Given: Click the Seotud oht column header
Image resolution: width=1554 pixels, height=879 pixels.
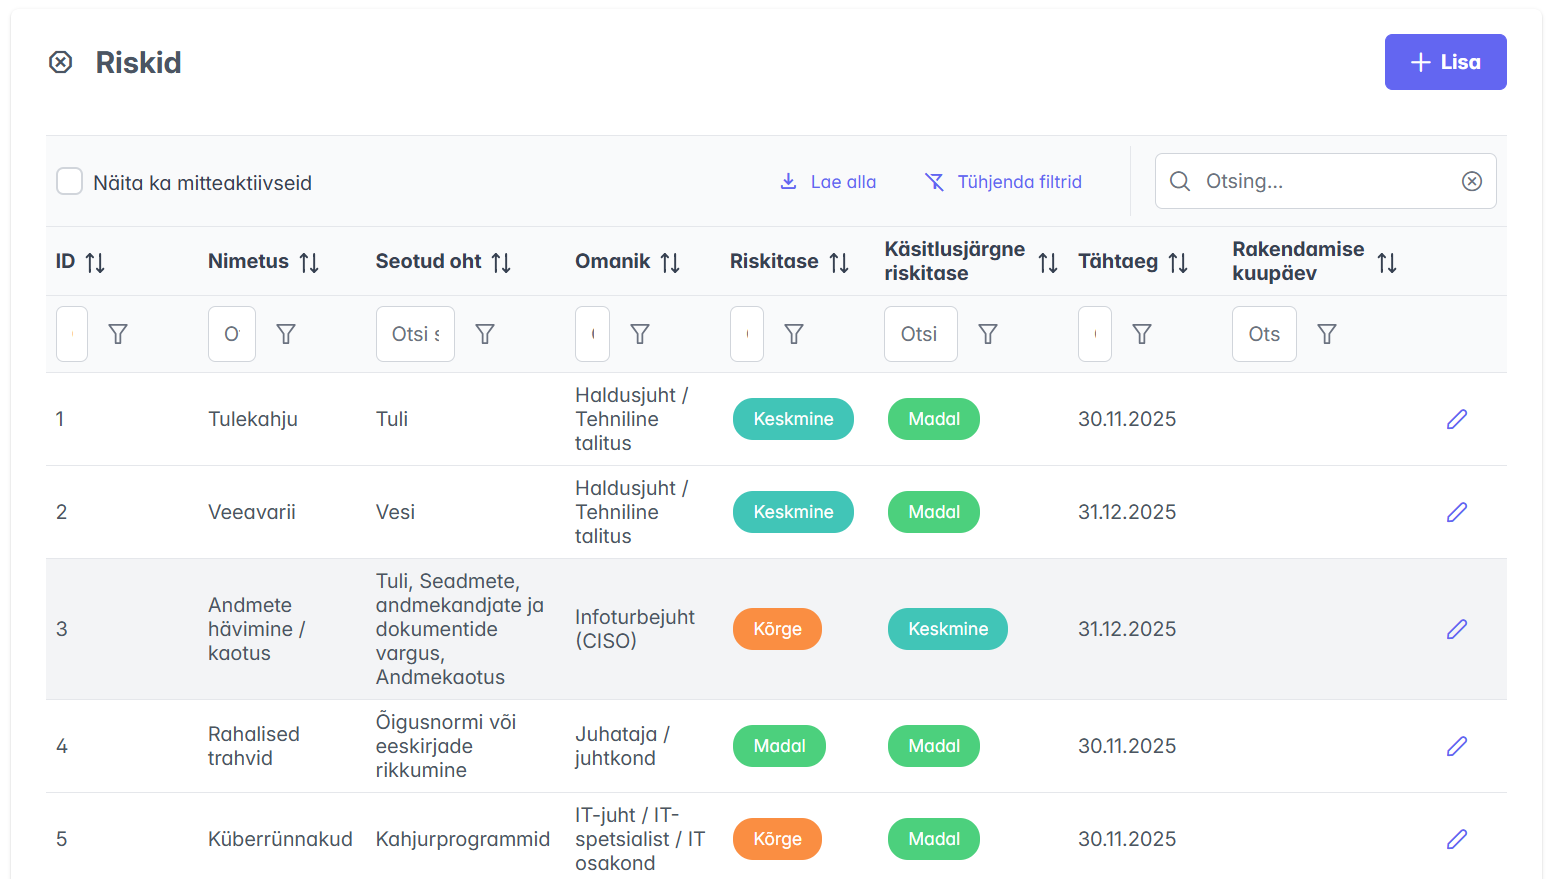Looking at the screenshot, I should tap(428, 261).
